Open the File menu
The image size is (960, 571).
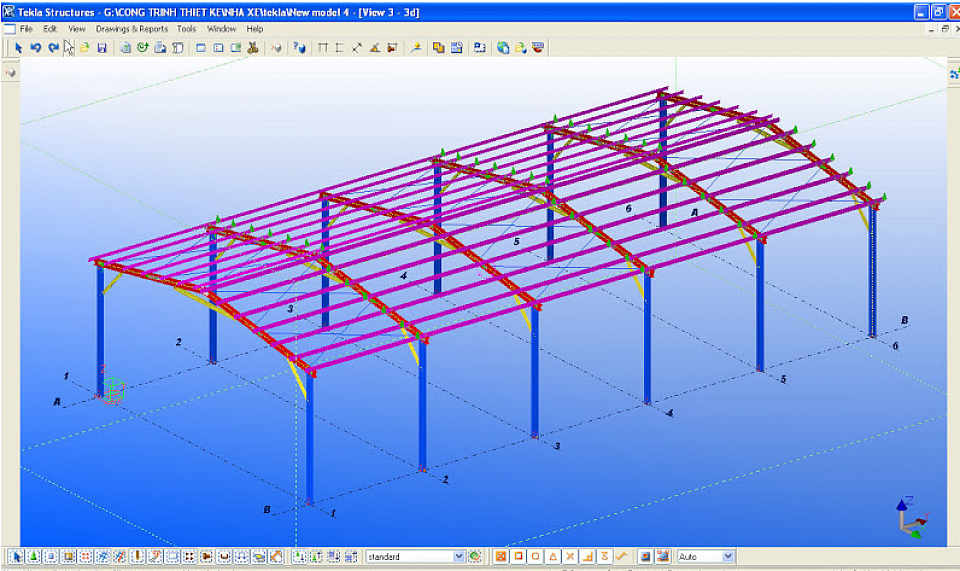[26, 29]
